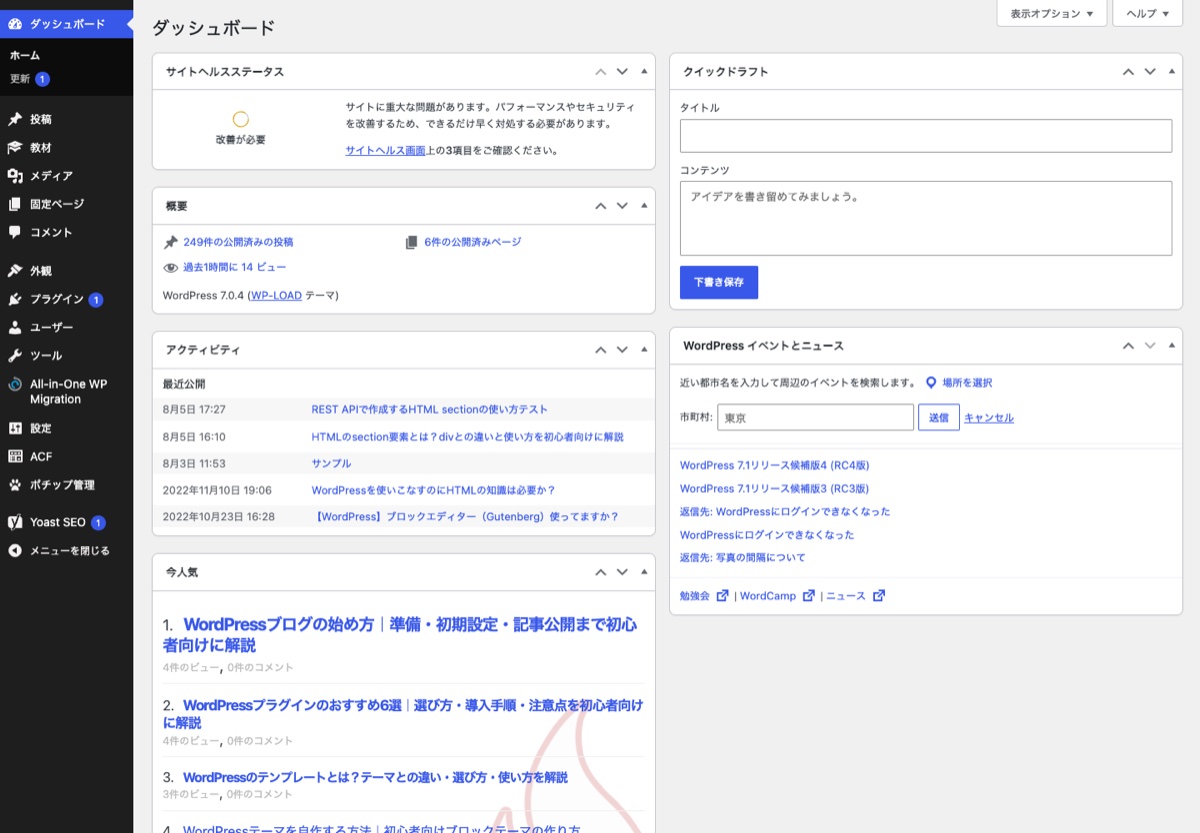
Task: Move WordPress イベントとニュース widget up
Action: tap(1128, 345)
